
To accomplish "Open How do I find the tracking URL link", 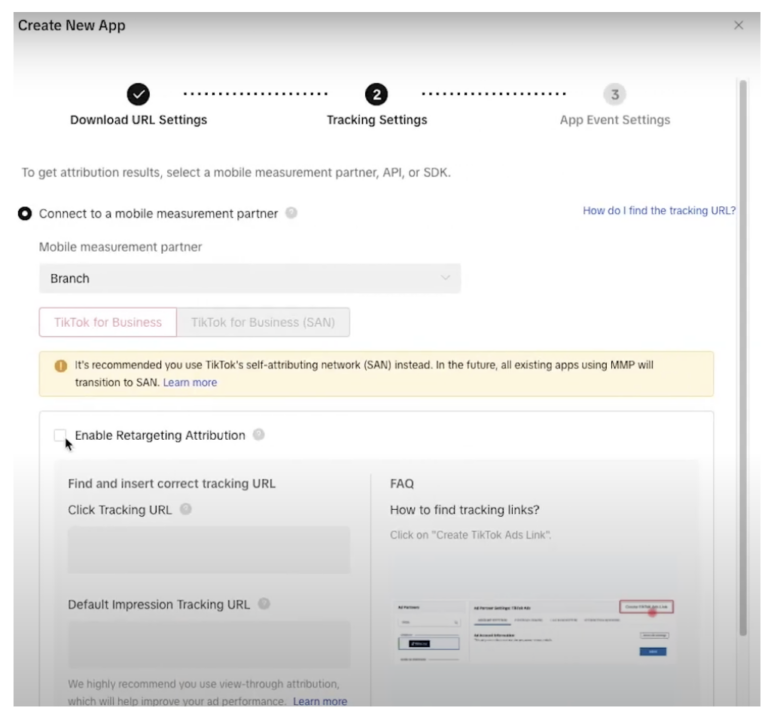I will [659, 211].
